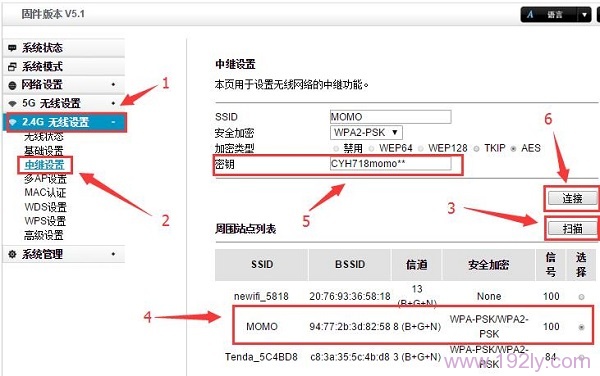
Task: Click the SSID input field
Action: (x=391, y=117)
